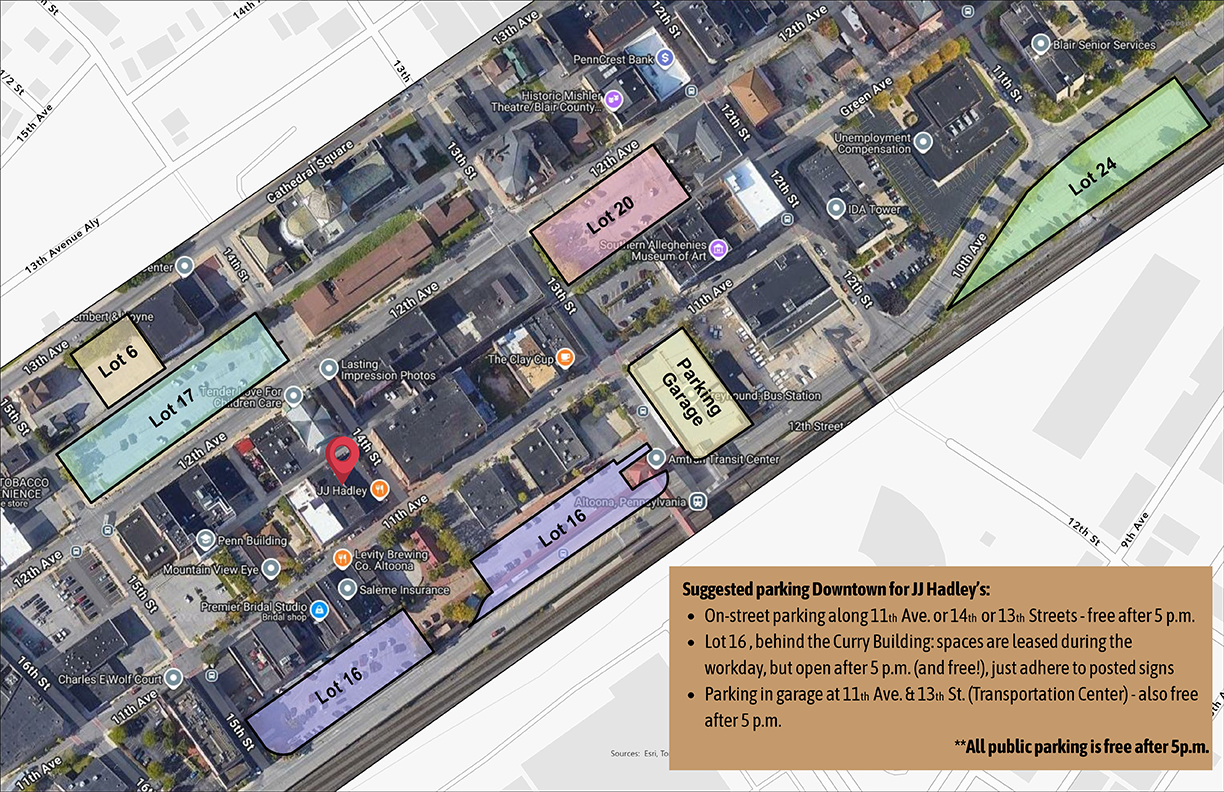
Task: Click the Altoona, Pennsylvania train station icon
Action: [698, 502]
